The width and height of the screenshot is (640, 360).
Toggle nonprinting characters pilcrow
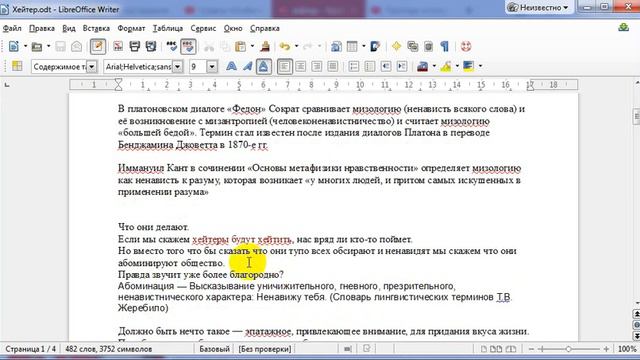[444, 47]
